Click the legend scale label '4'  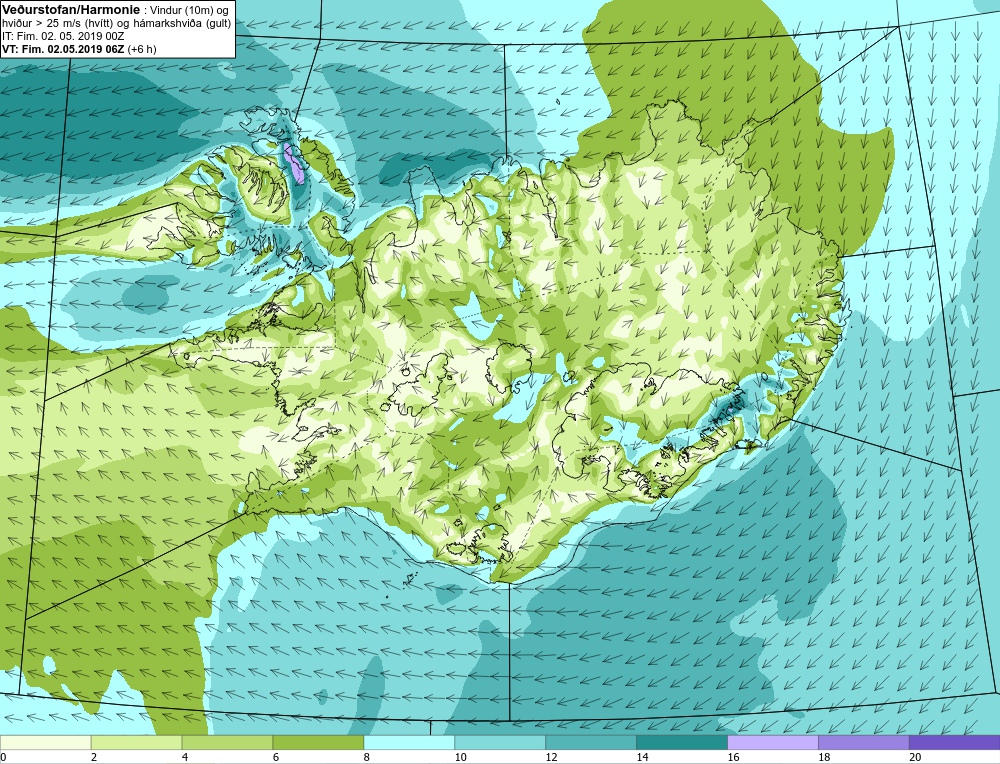185,758
